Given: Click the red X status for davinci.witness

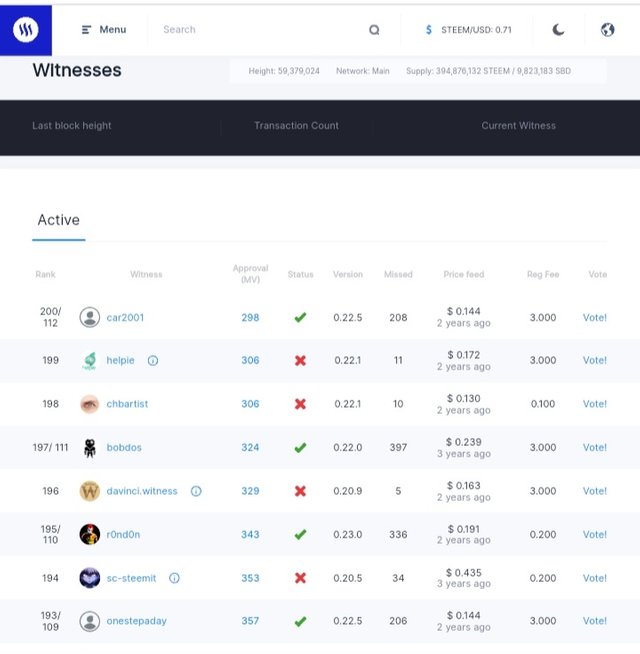Looking at the screenshot, I should pos(300,491).
